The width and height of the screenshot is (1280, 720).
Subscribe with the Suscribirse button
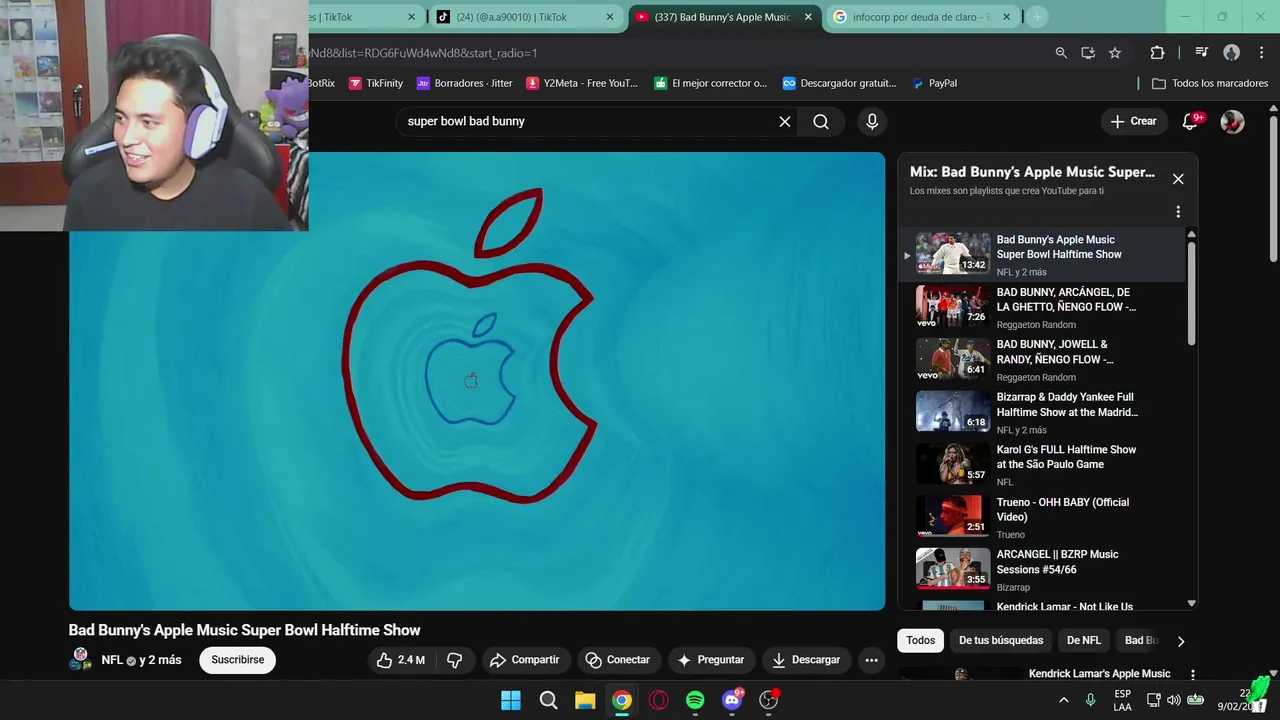click(x=238, y=660)
